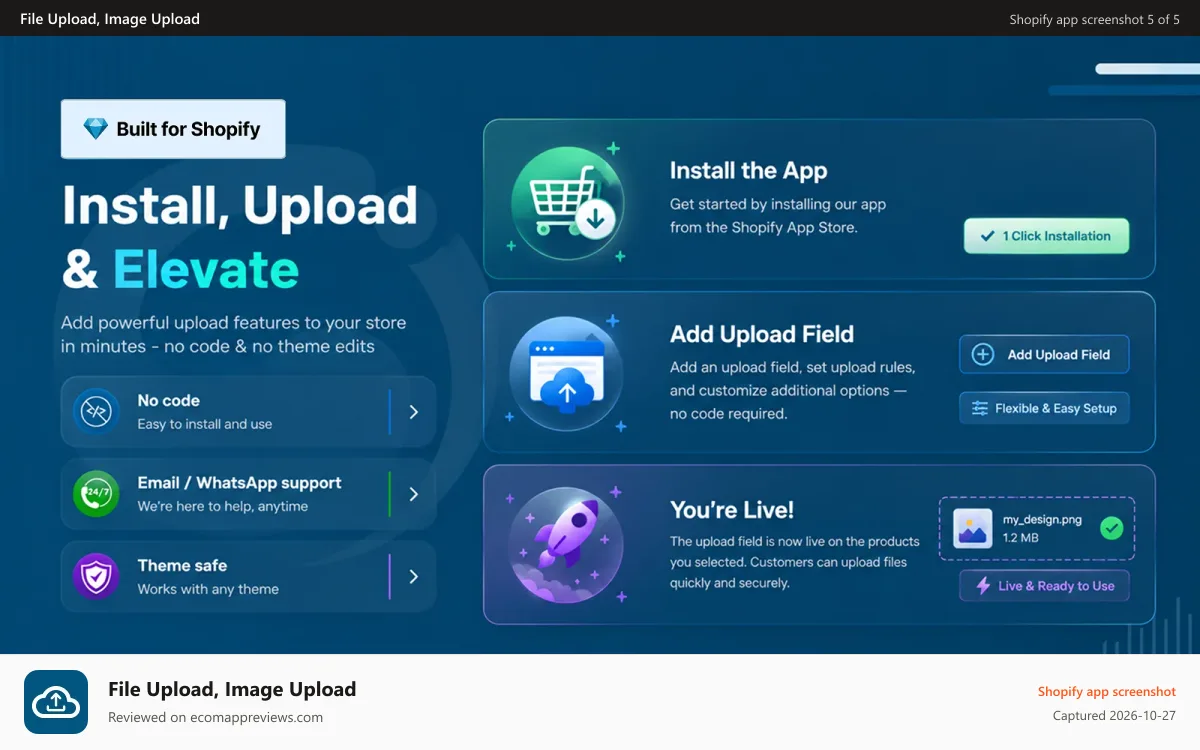Screen dimensions: 1200x750
Task: Expand the Email / WhatsApp support chevron
Action: [x=414, y=494]
